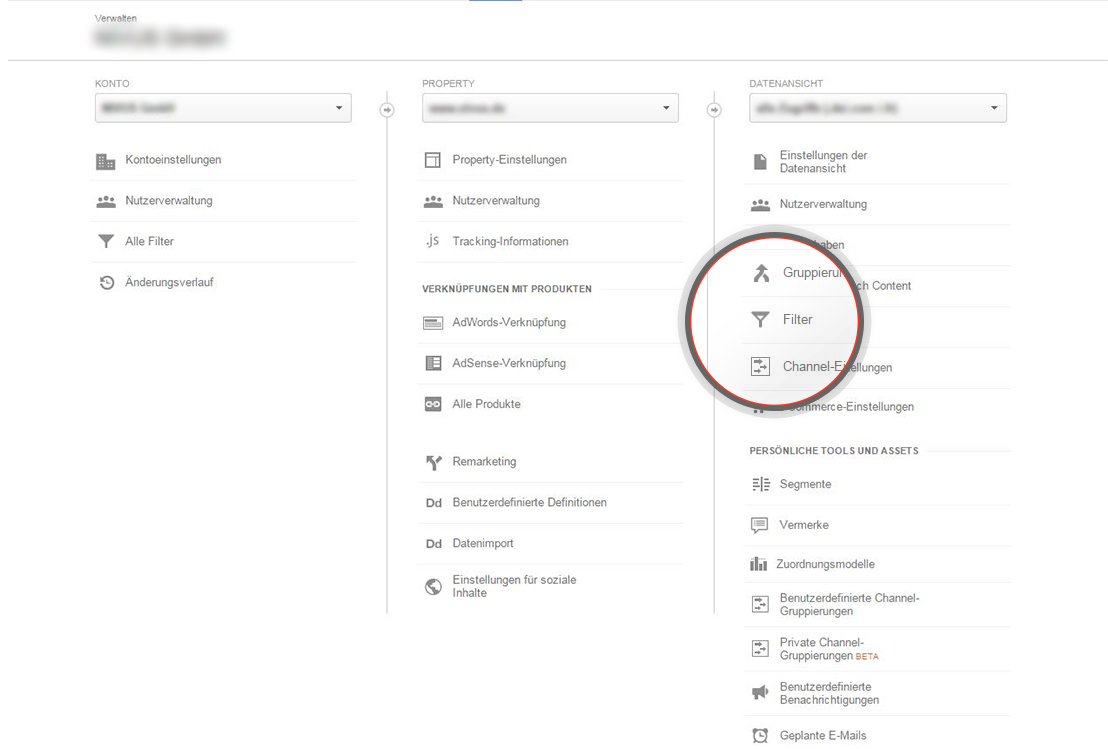The width and height of the screenshot is (1108, 749).
Task: Click the arrow between Property and Datenansicht columns
Action: point(714,110)
